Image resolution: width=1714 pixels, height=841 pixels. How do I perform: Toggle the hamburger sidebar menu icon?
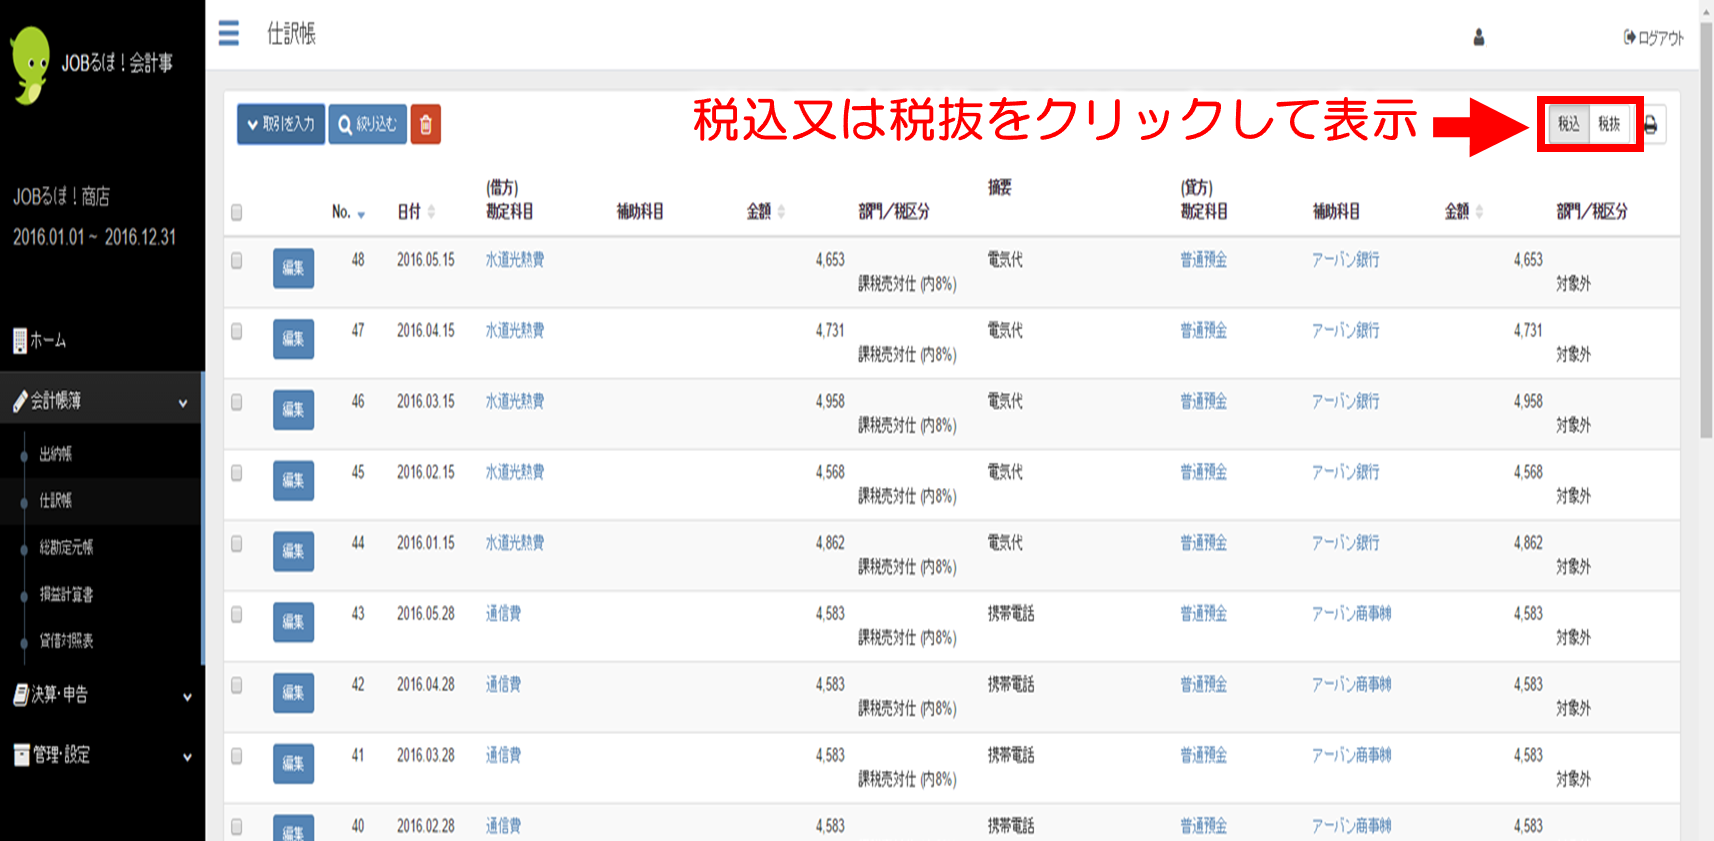tap(229, 33)
